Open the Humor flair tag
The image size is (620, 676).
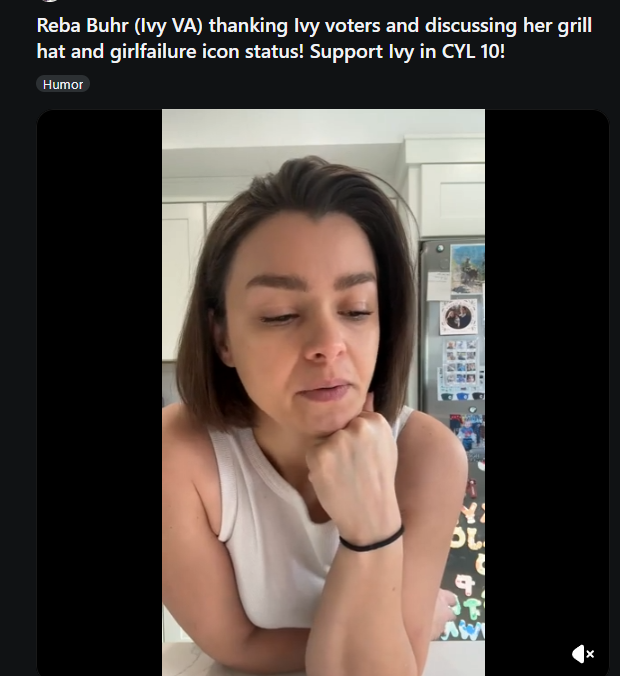(x=63, y=84)
